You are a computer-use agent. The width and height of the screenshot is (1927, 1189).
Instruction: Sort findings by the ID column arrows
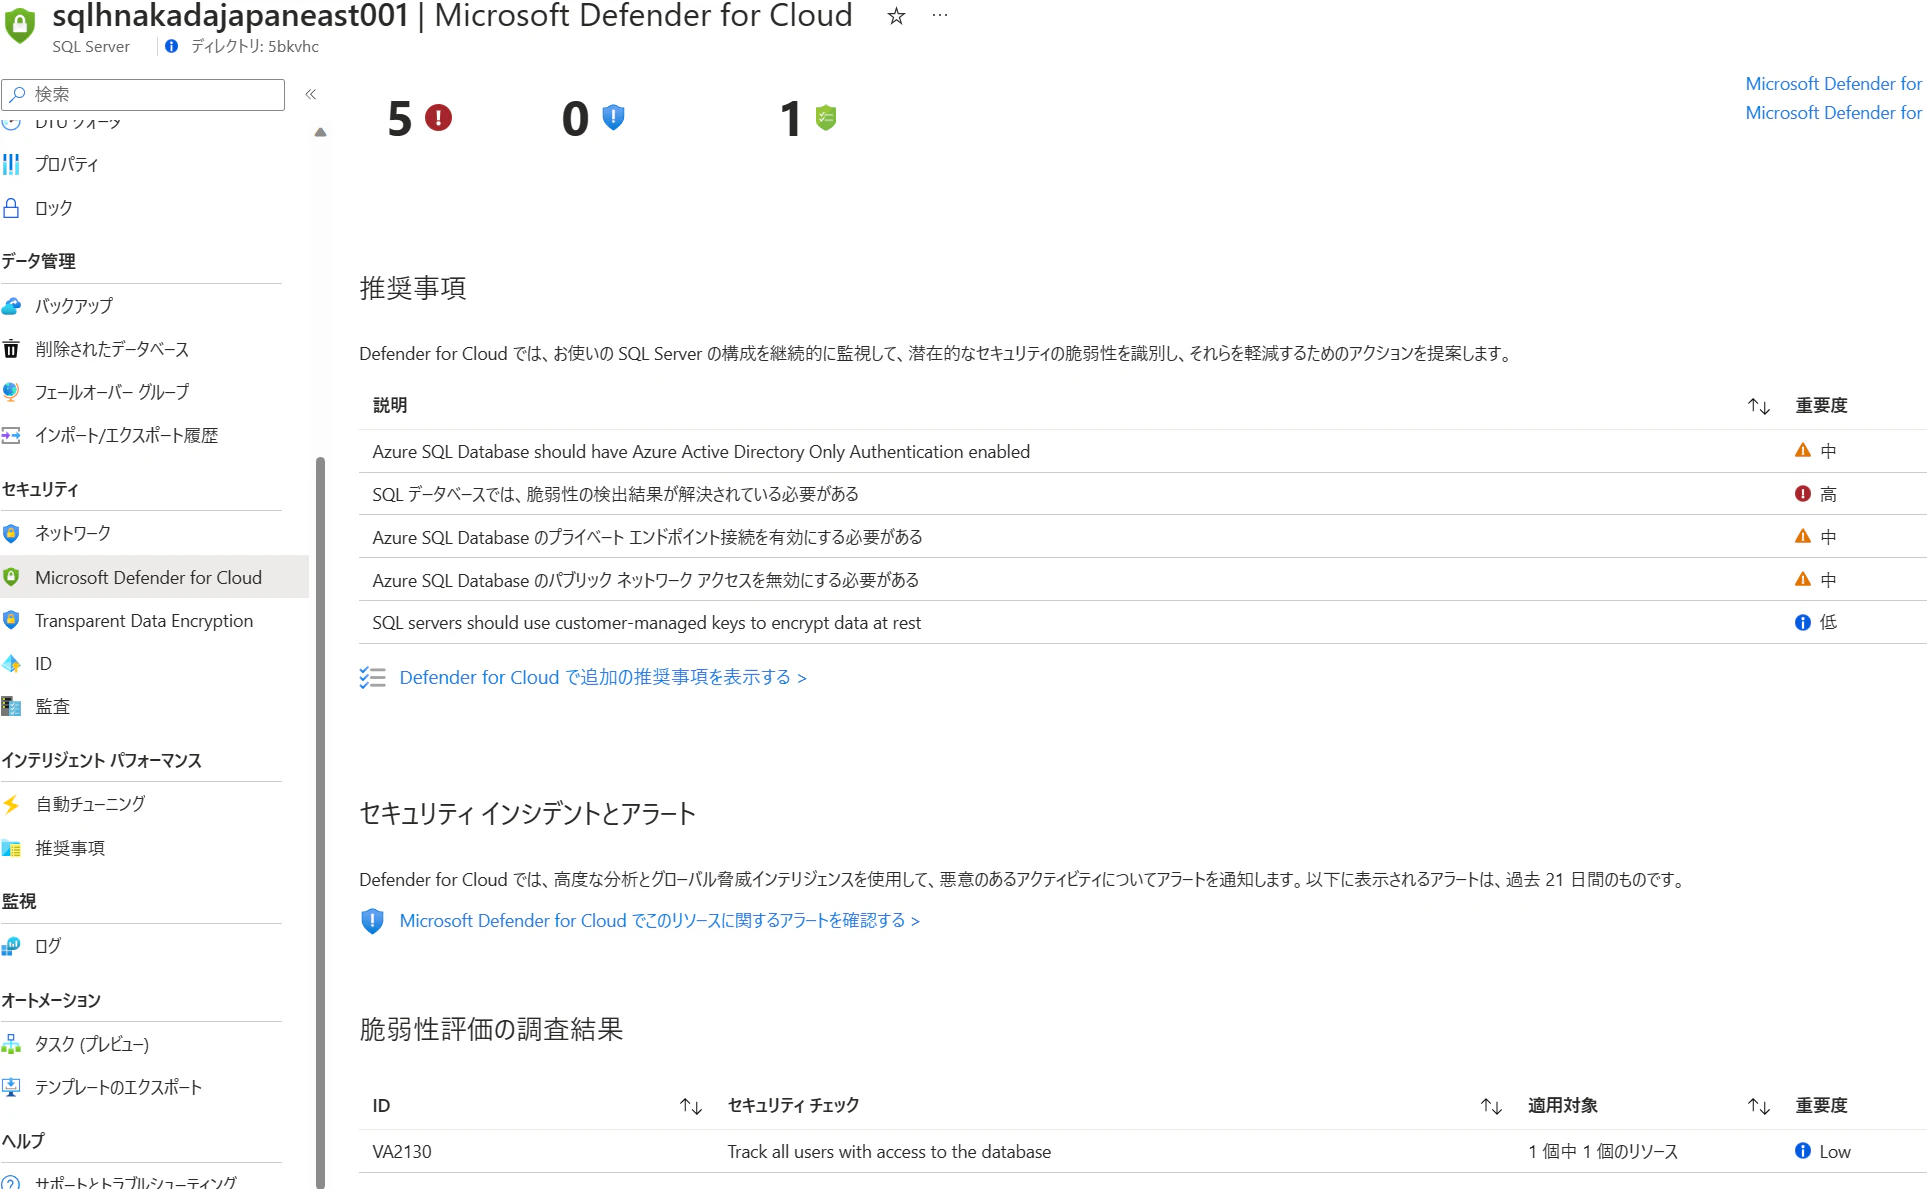(691, 1105)
